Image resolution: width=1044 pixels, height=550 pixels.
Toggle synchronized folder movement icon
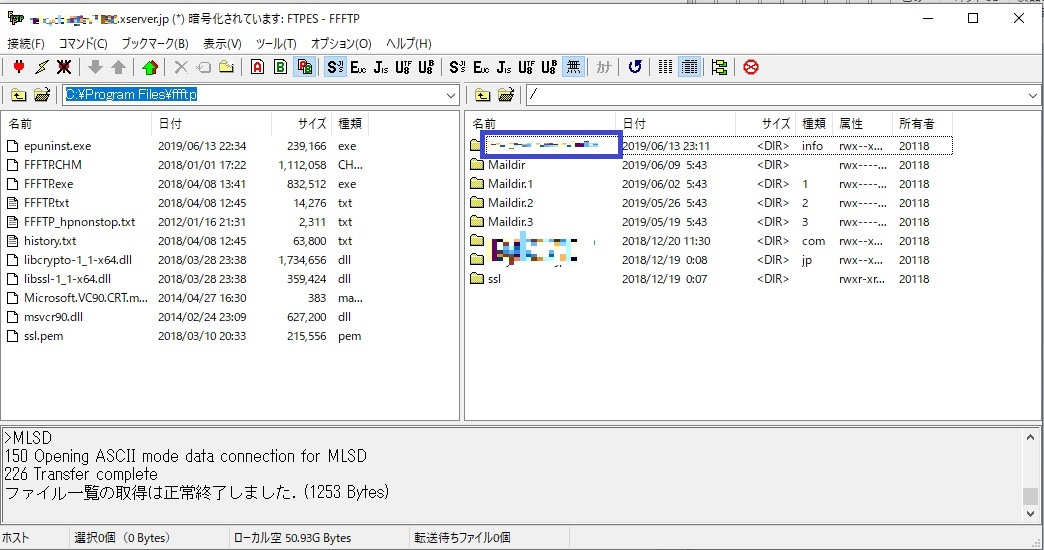coord(719,67)
